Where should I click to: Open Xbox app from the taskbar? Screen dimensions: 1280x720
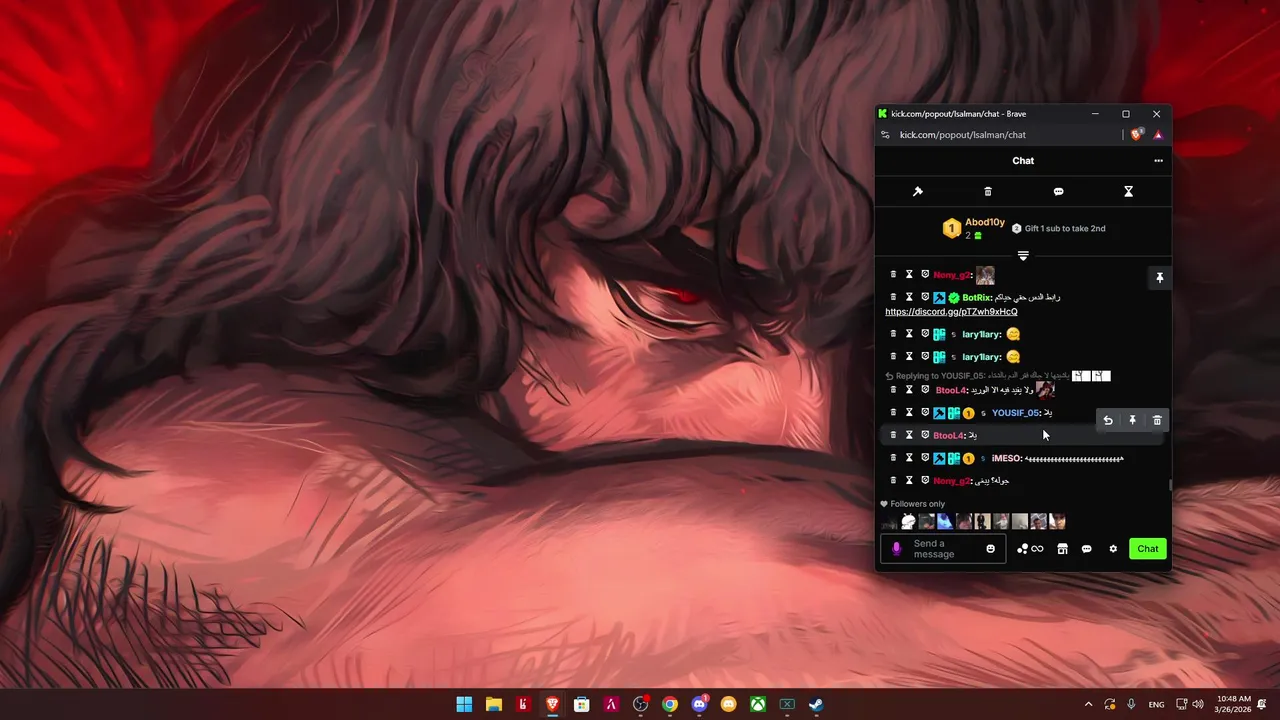(x=758, y=705)
